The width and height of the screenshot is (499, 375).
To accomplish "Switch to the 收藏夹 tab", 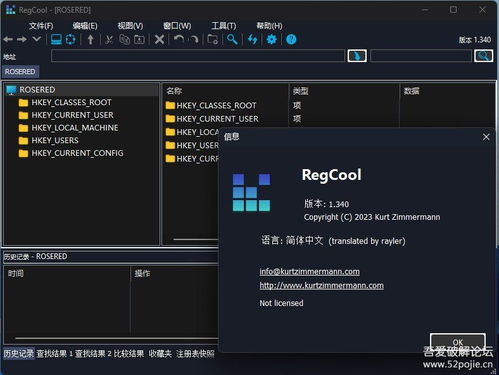I will click(160, 354).
